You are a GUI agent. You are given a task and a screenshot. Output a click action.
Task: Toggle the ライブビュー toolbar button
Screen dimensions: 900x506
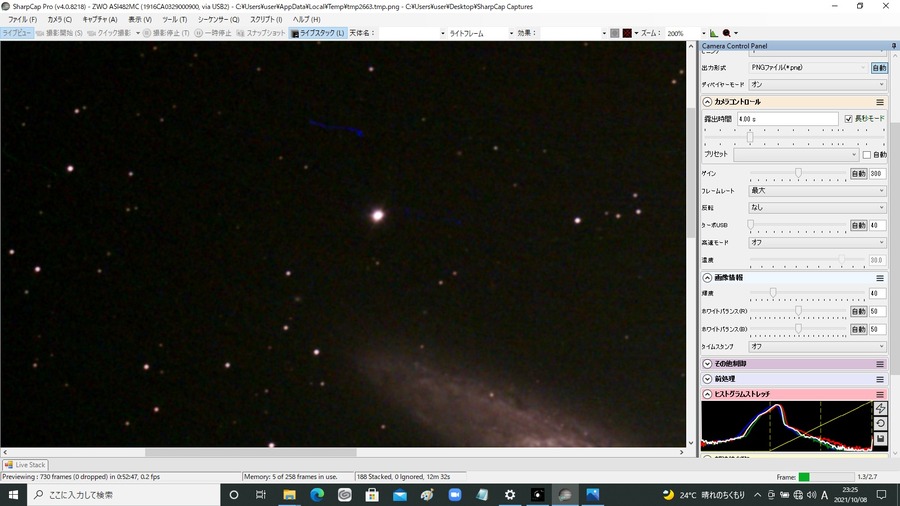pos(17,33)
